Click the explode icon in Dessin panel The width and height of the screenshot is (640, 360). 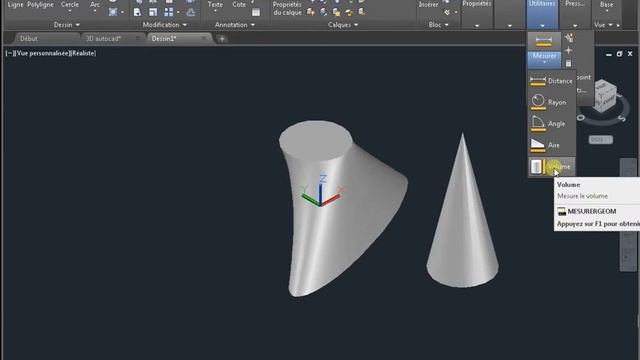pyautogui.click(x=113, y=12)
